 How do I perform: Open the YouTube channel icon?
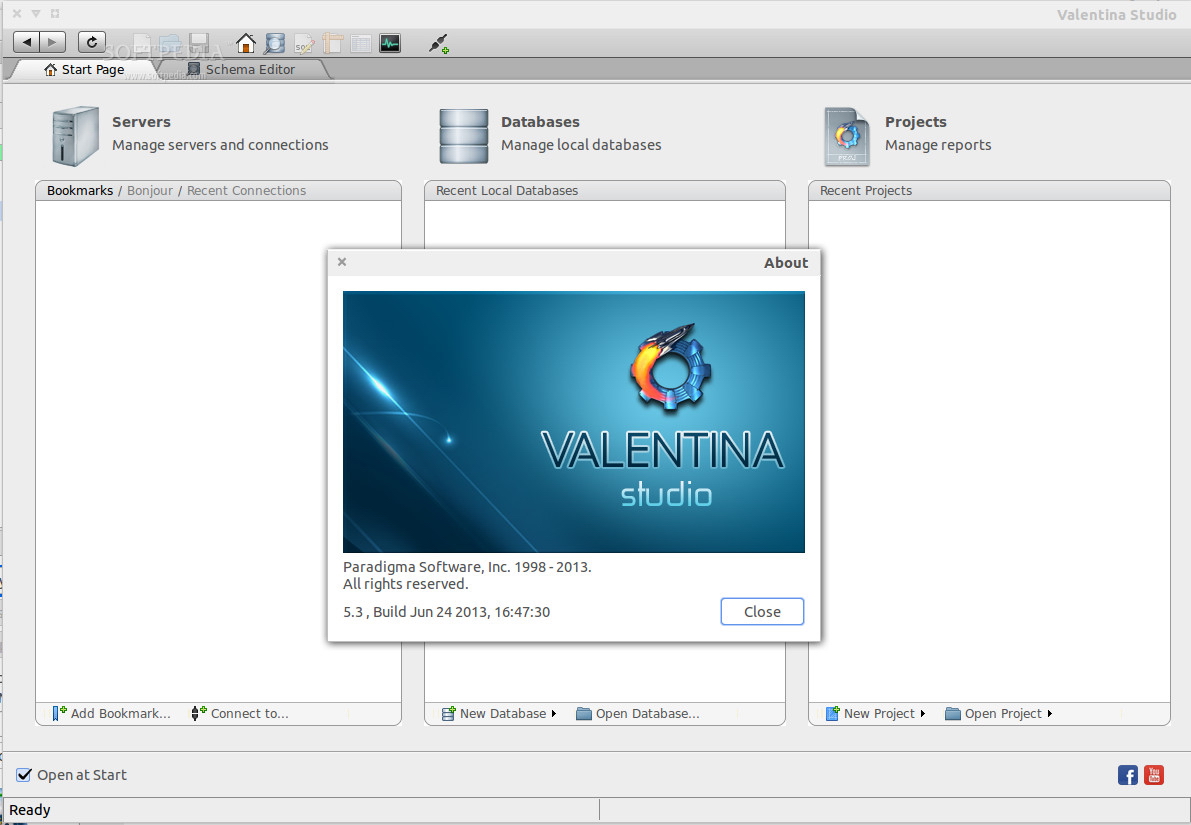(1154, 775)
